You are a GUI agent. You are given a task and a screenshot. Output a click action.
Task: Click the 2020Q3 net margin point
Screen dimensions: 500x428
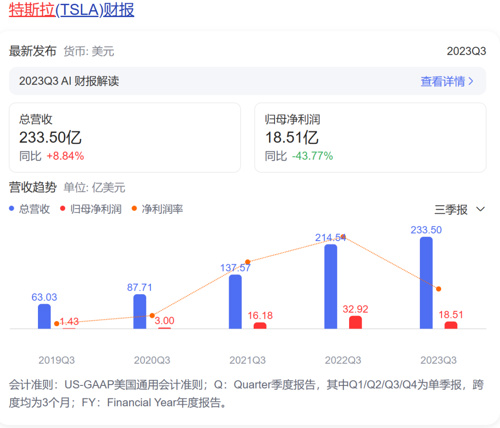[x=152, y=315]
